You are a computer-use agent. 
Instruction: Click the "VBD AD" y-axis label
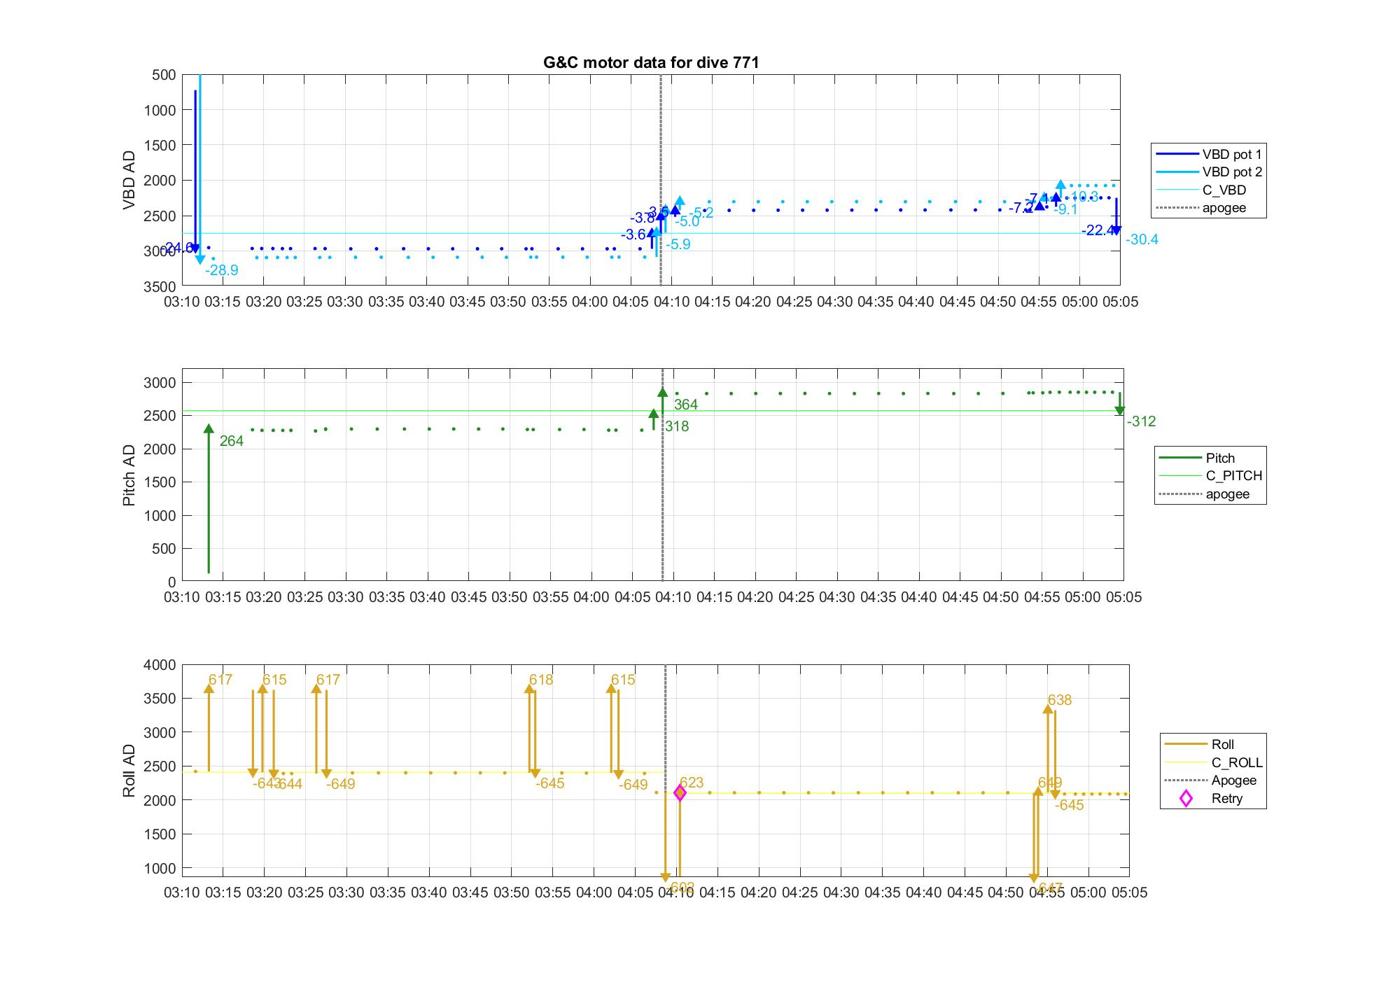tap(129, 180)
